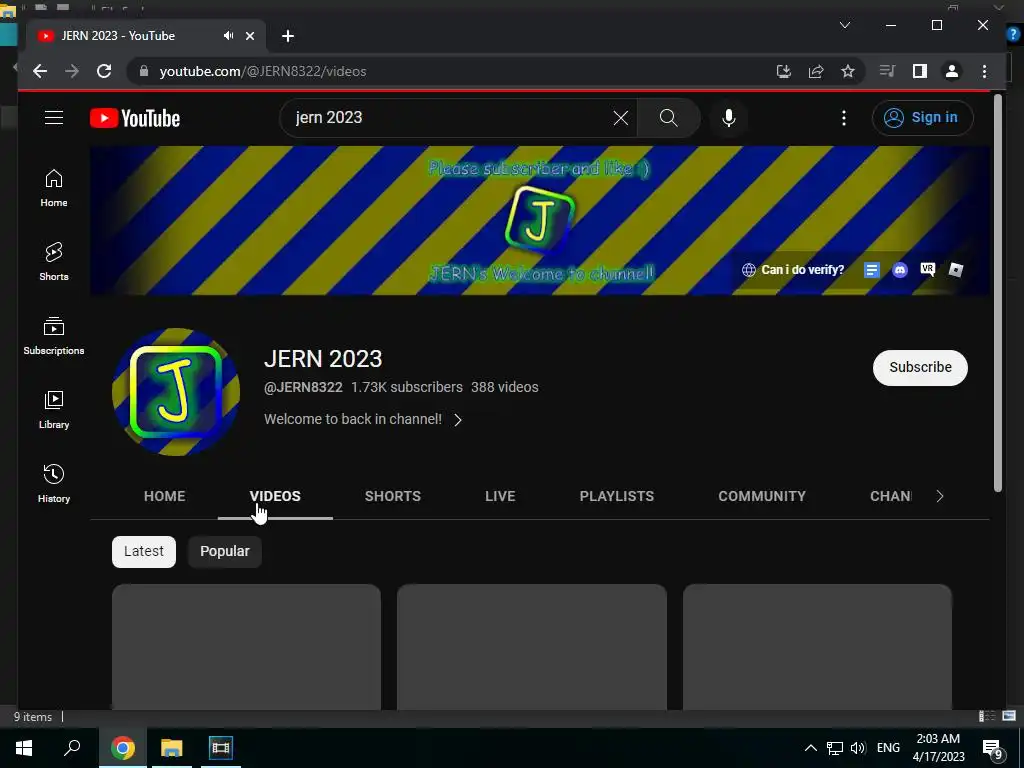
Task: Open Subscriptions in the sidebar
Action: [x=54, y=336]
